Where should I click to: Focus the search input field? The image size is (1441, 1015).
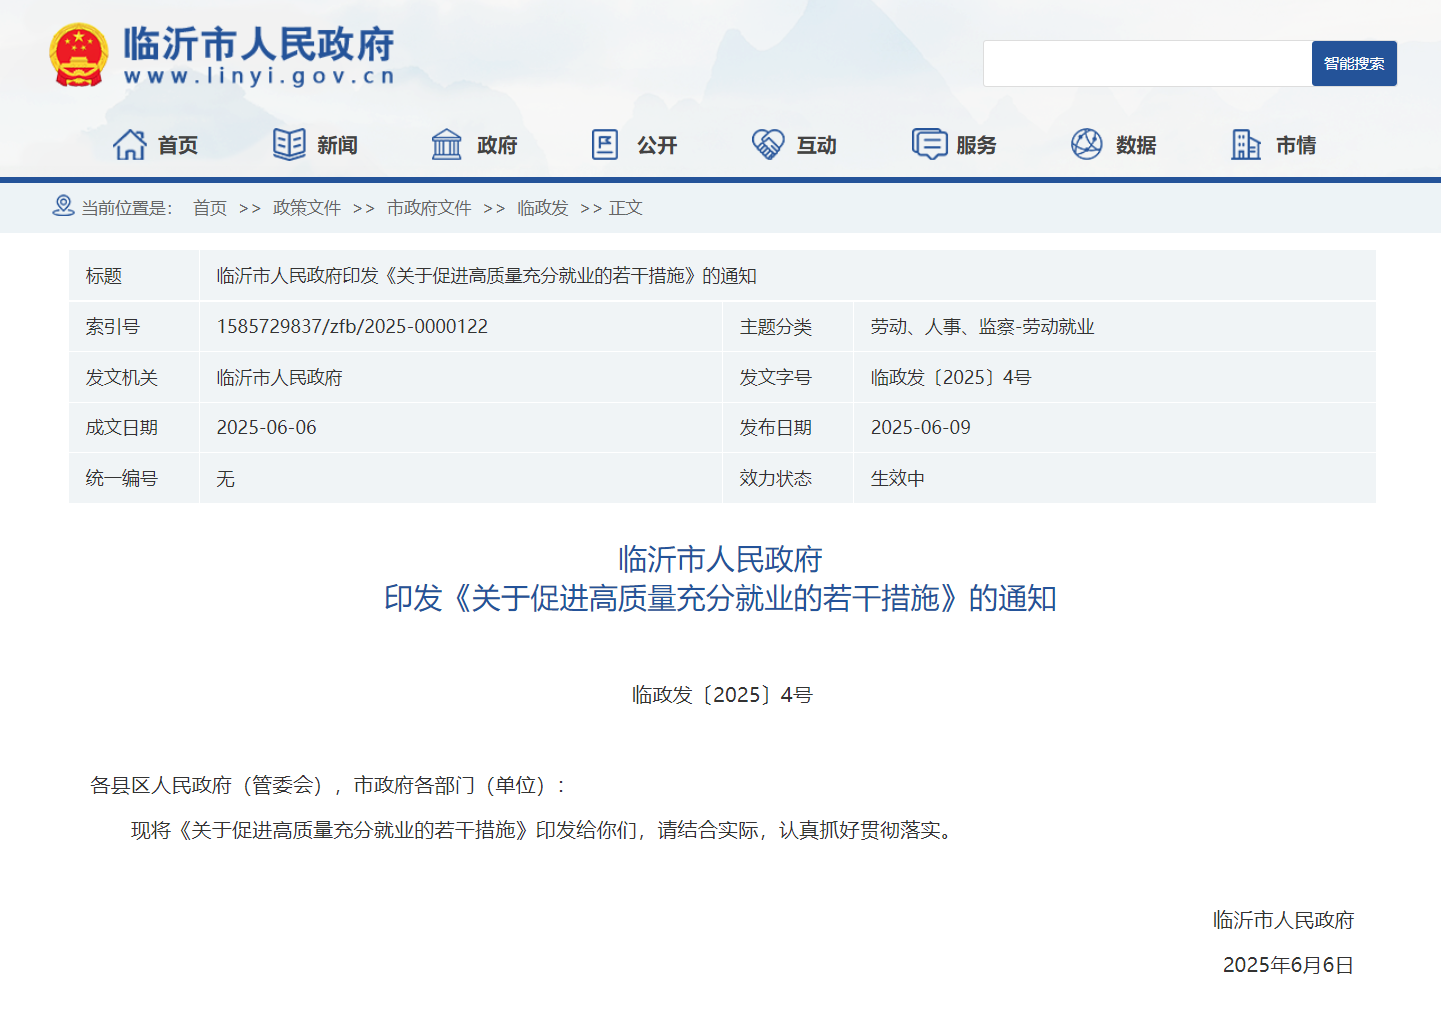coord(1147,63)
